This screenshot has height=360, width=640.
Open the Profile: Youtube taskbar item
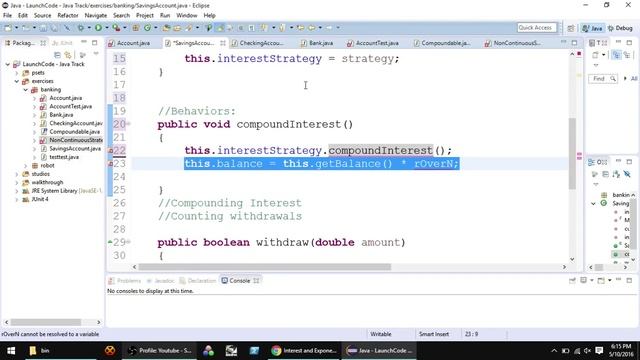pos(160,351)
